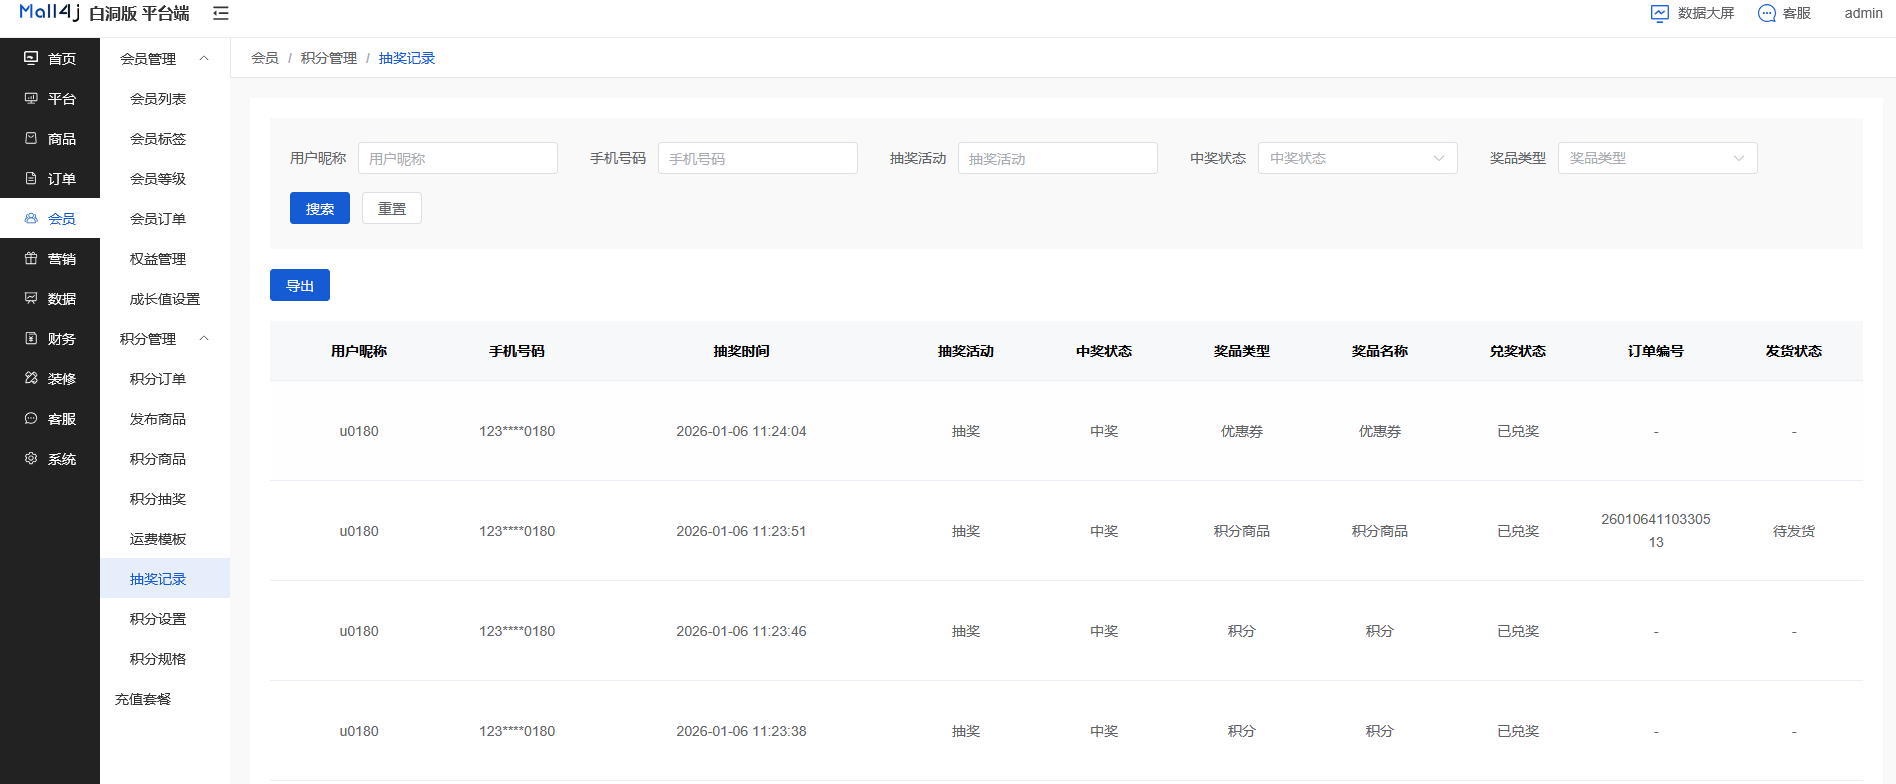The height and width of the screenshot is (784, 1896).
Task: Click the 中奖状态 column header
Action: (x=1104, y=351)
